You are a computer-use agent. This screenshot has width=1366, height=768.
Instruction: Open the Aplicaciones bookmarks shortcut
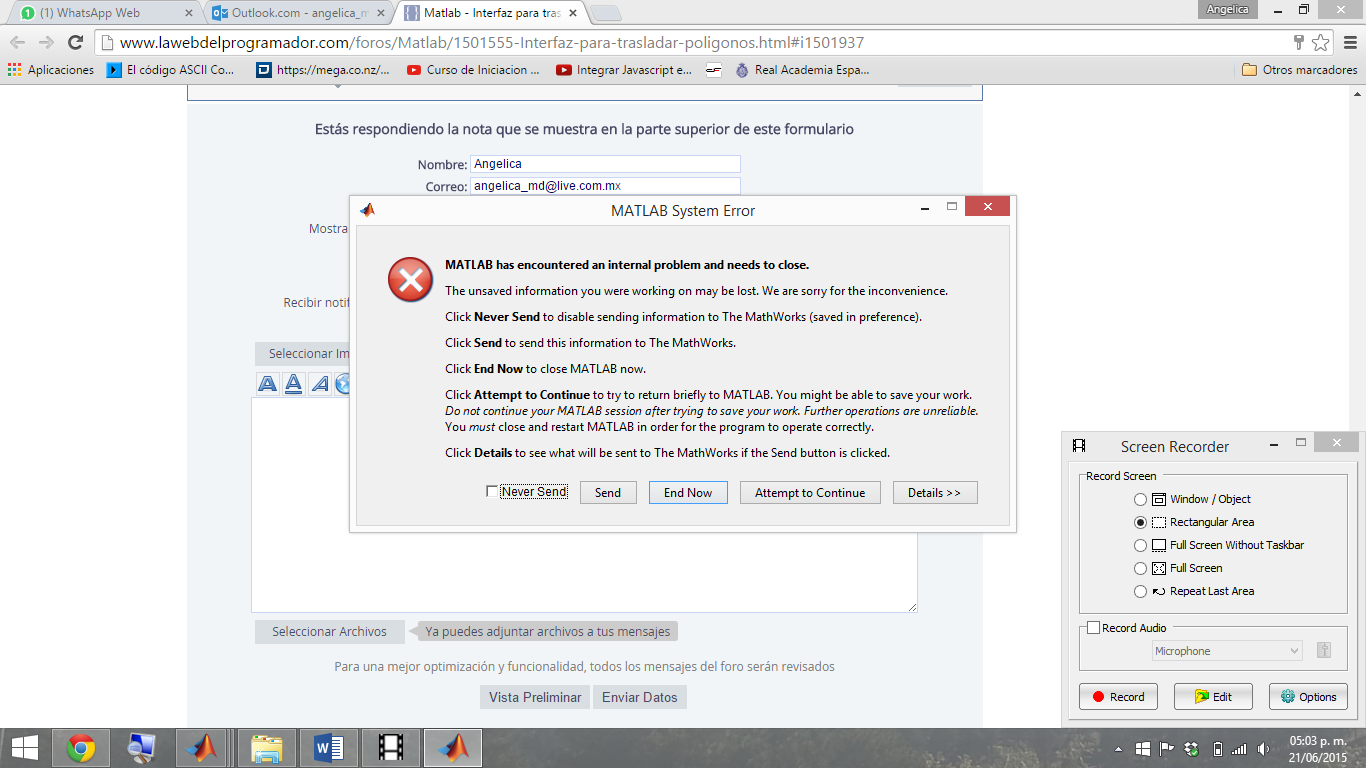[51, 70]
